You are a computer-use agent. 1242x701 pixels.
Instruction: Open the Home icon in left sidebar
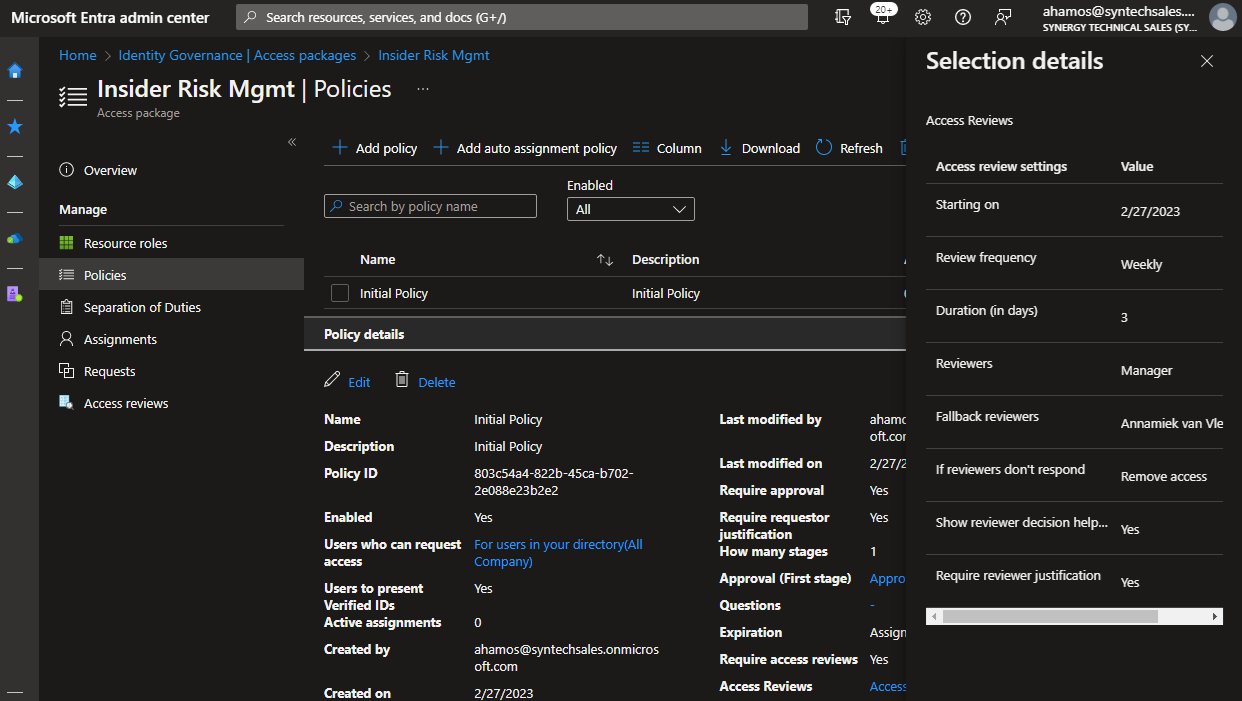(x=14, y=71)
